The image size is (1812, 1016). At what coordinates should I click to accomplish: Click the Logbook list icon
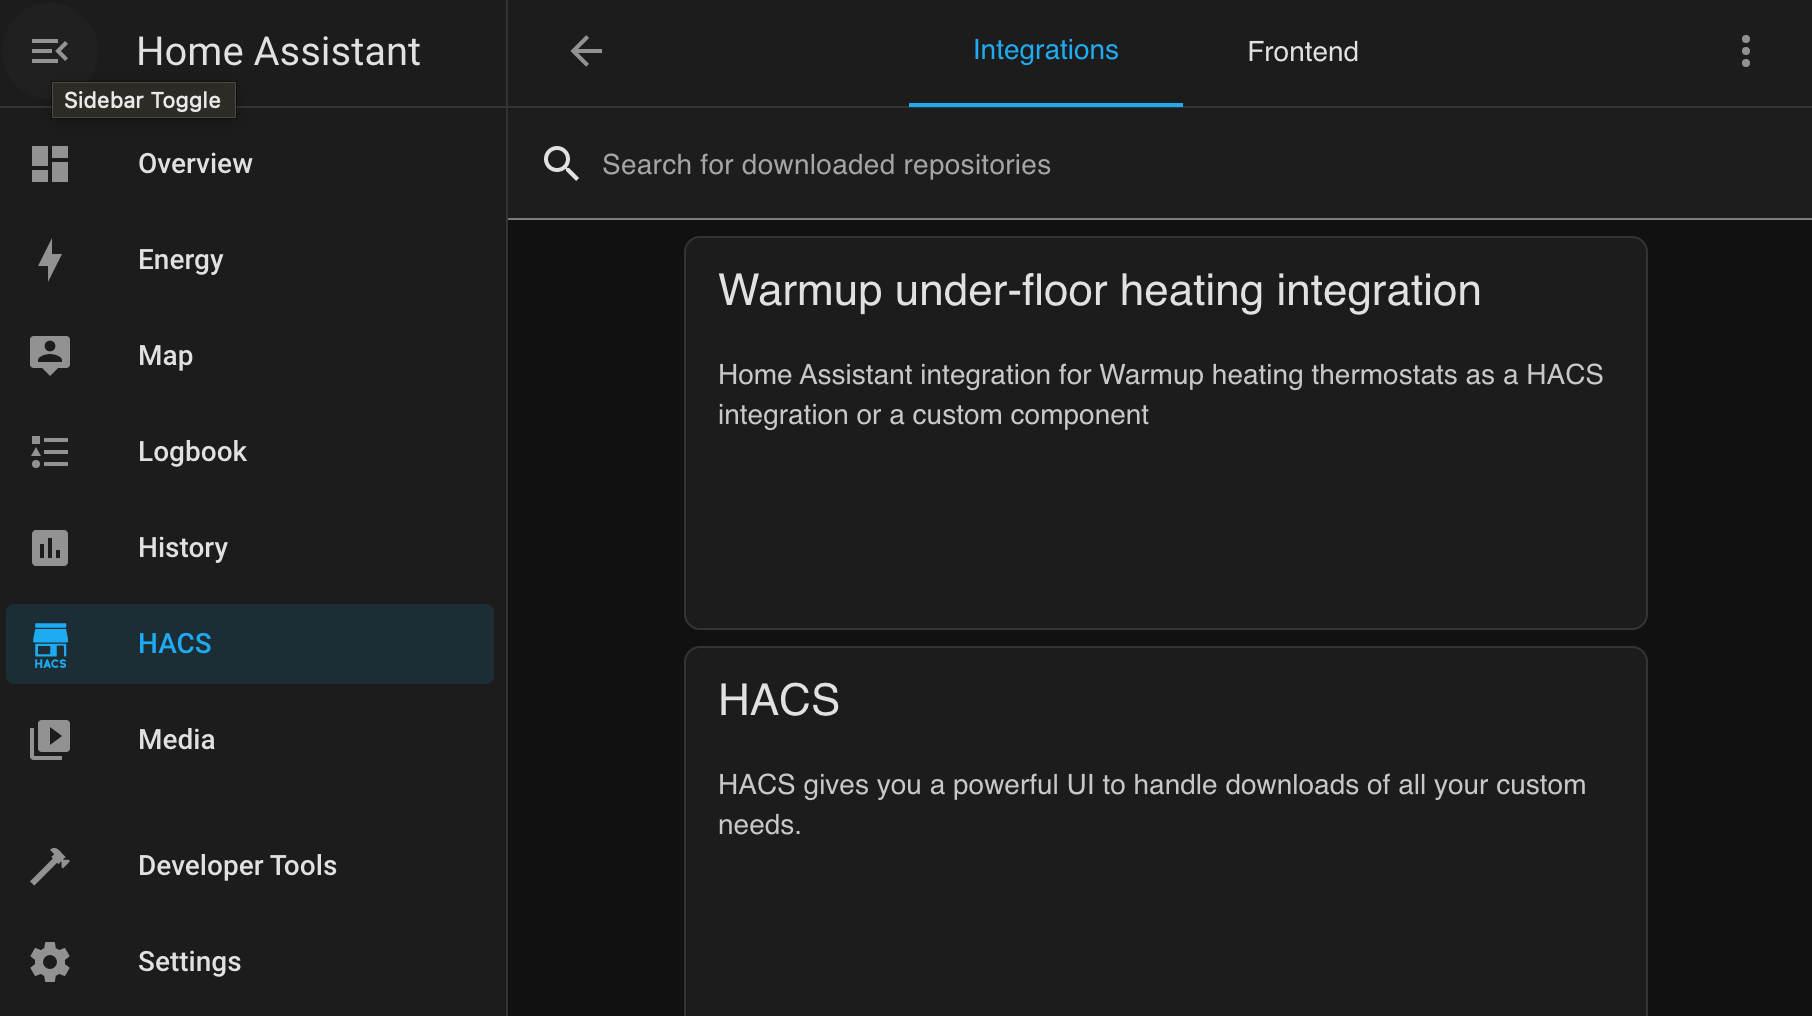pyautogui.click(x=49, y=452)
